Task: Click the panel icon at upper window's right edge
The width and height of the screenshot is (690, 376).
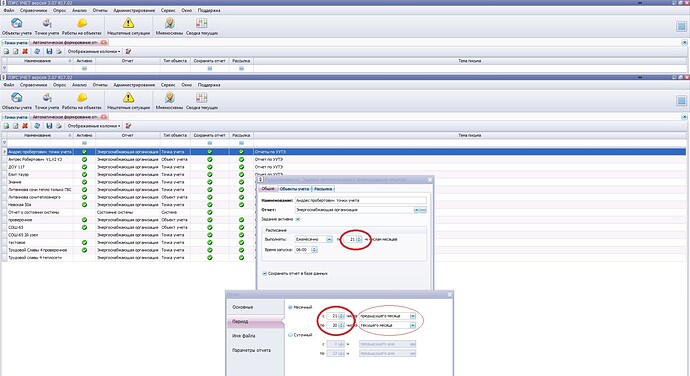Action: click(681, 26)
